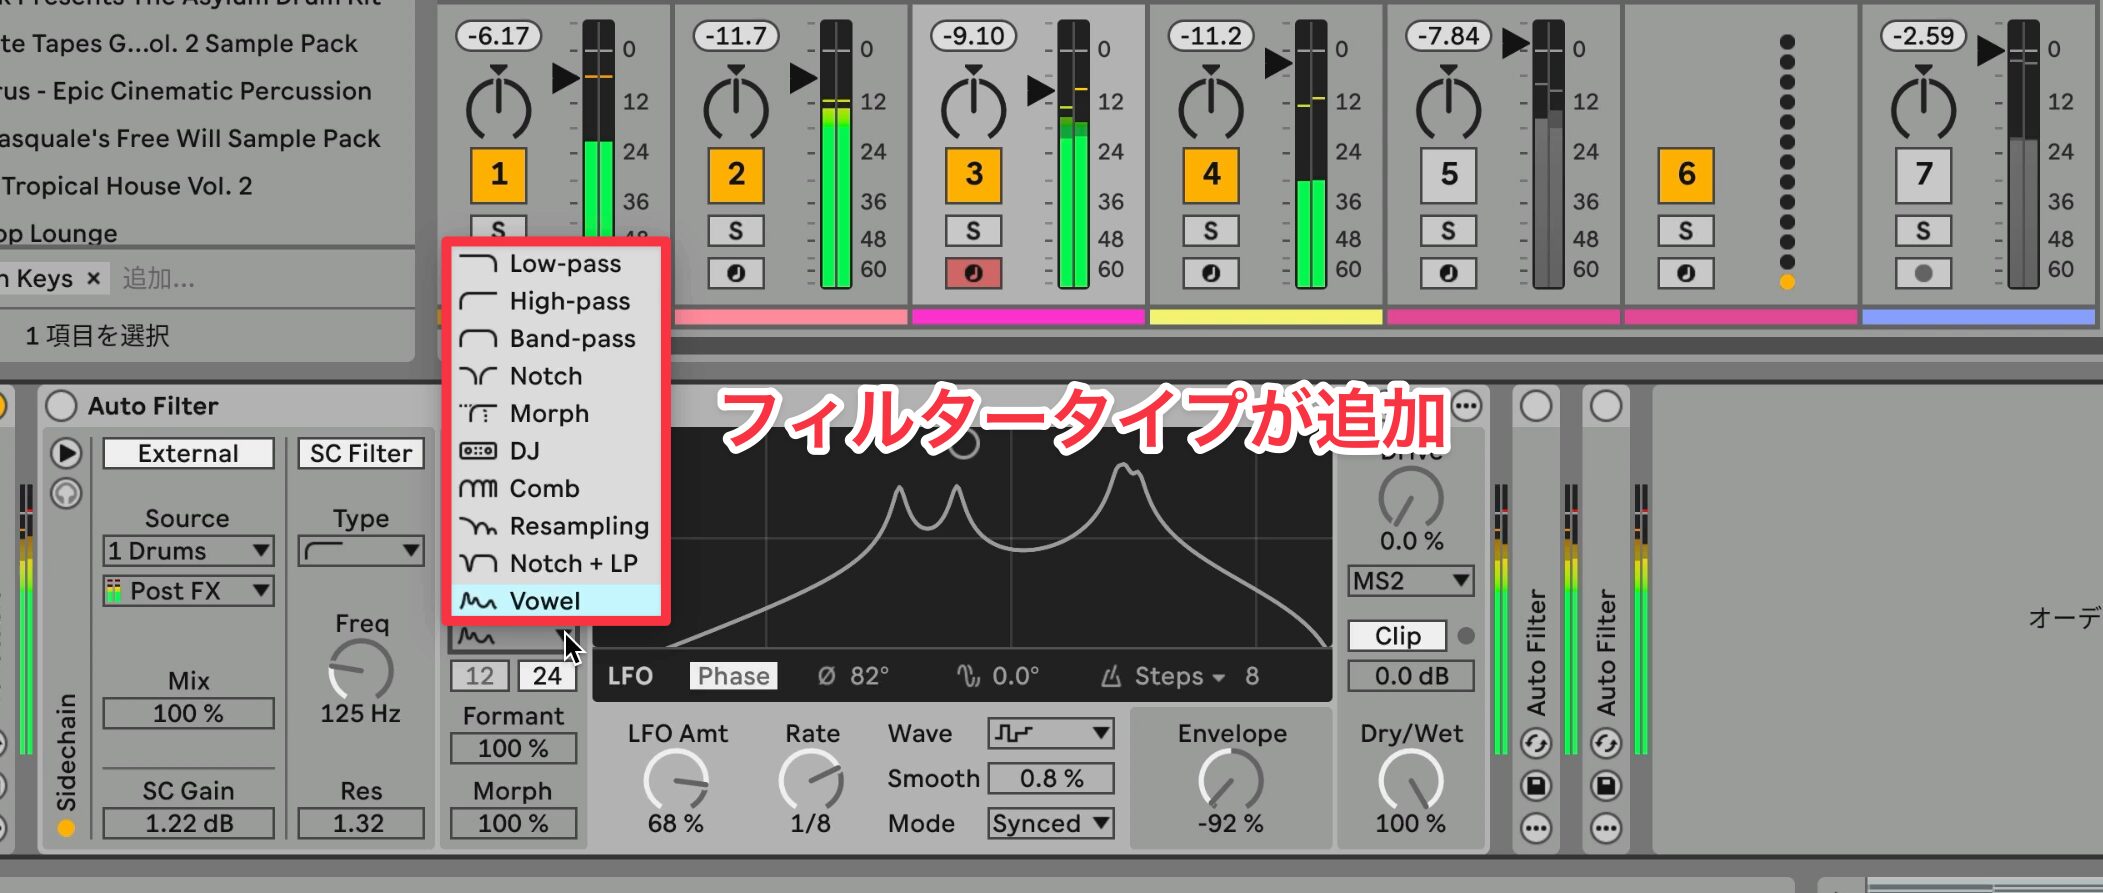Toggle track 3 activator button

[974, 174]
